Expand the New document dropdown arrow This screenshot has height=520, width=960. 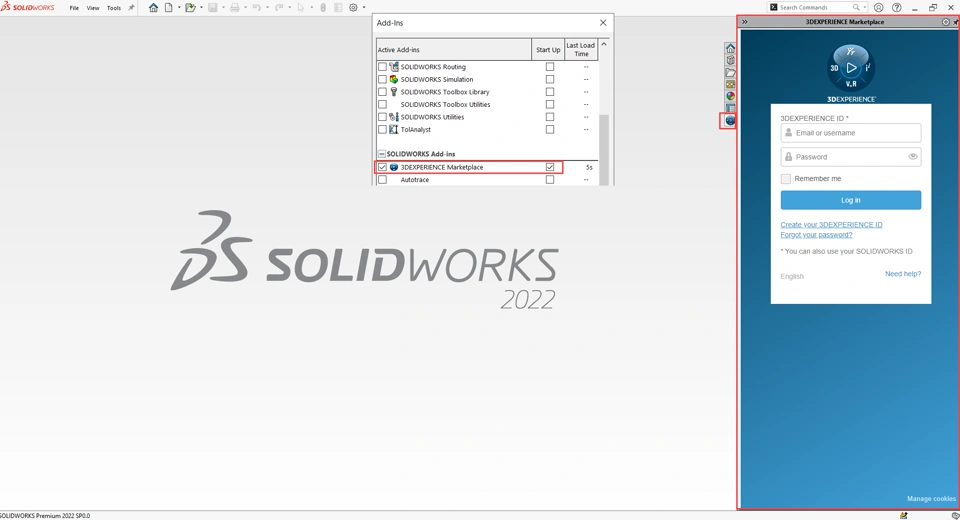[x=179, y=7]
